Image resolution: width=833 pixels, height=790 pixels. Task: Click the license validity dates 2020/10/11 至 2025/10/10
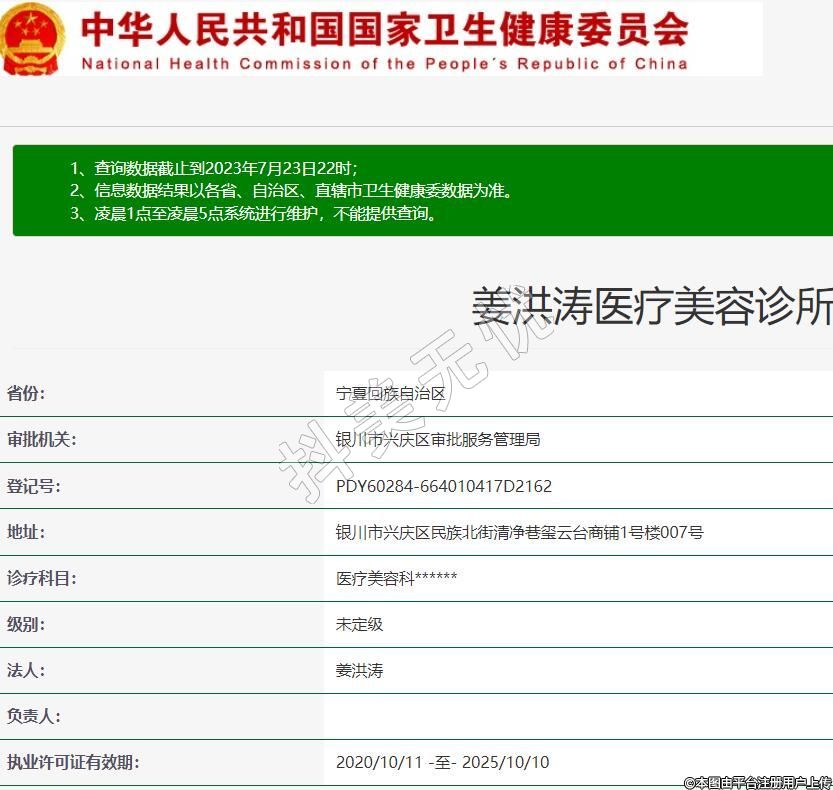click(442, 762)
